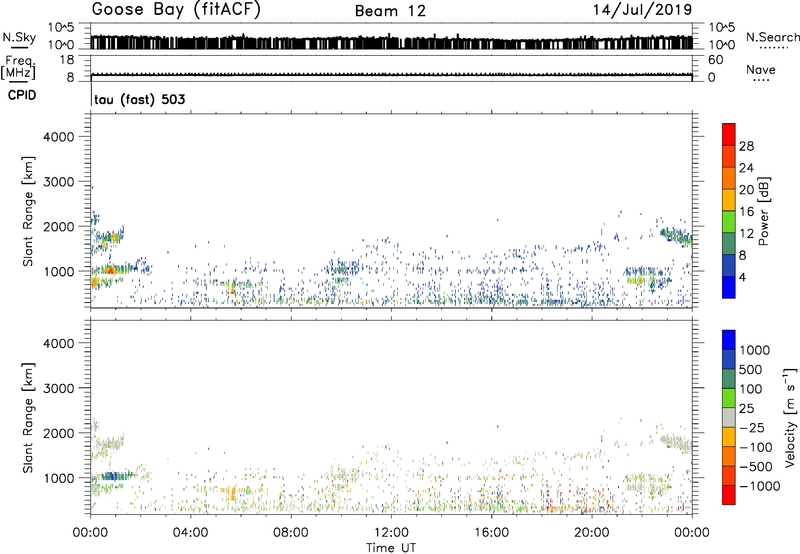Click the '08:00' time axis tick label

tap(291, 533)
